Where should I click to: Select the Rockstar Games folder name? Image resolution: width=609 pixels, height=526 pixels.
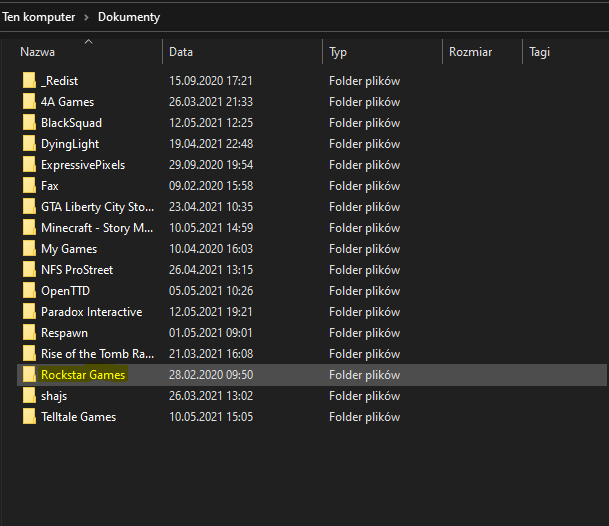pos(83,375)
